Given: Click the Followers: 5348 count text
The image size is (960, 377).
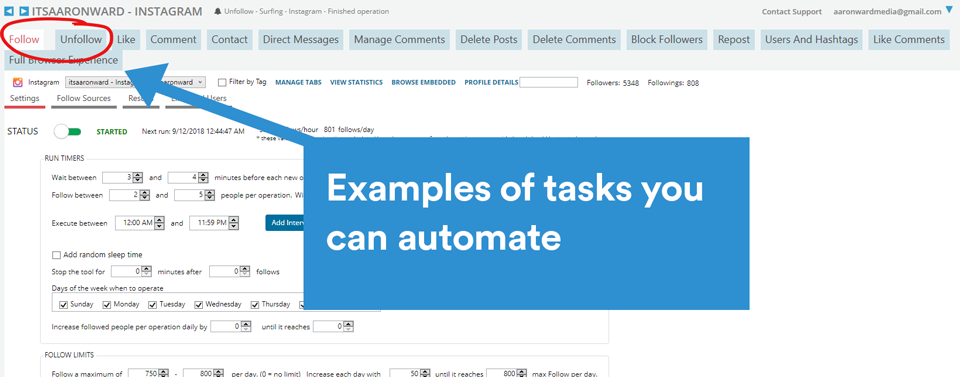Looking at the screenshot, I should point(613,83).
